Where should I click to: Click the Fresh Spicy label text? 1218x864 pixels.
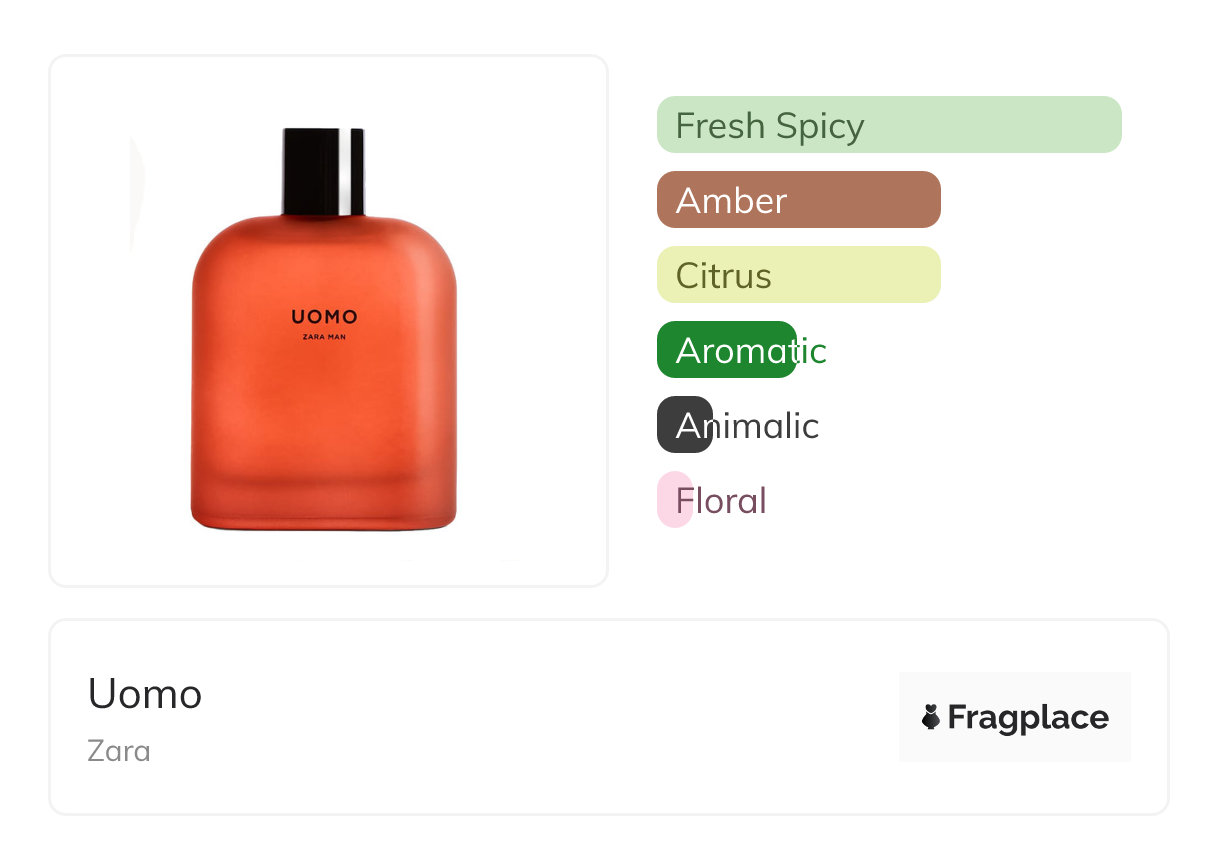770,126
